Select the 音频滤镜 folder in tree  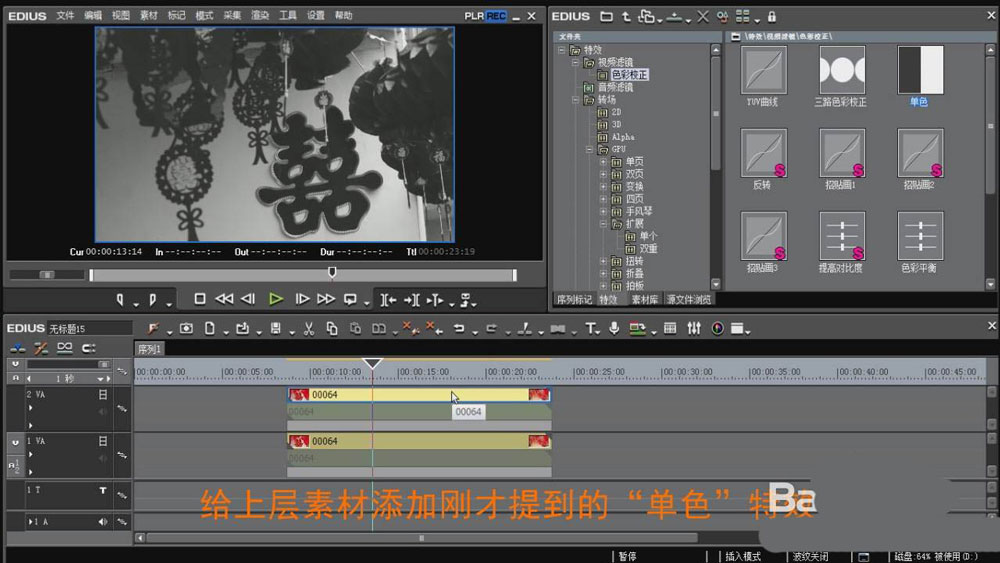pos(615,87)
